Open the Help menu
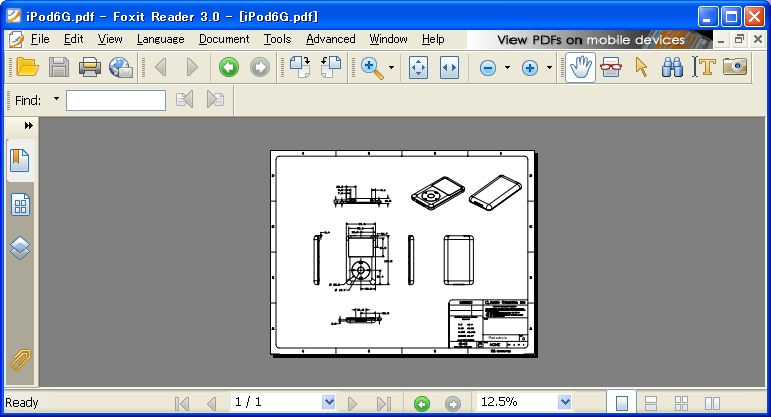The height and width of the screenshot is (417, 771). coord(433,39)
